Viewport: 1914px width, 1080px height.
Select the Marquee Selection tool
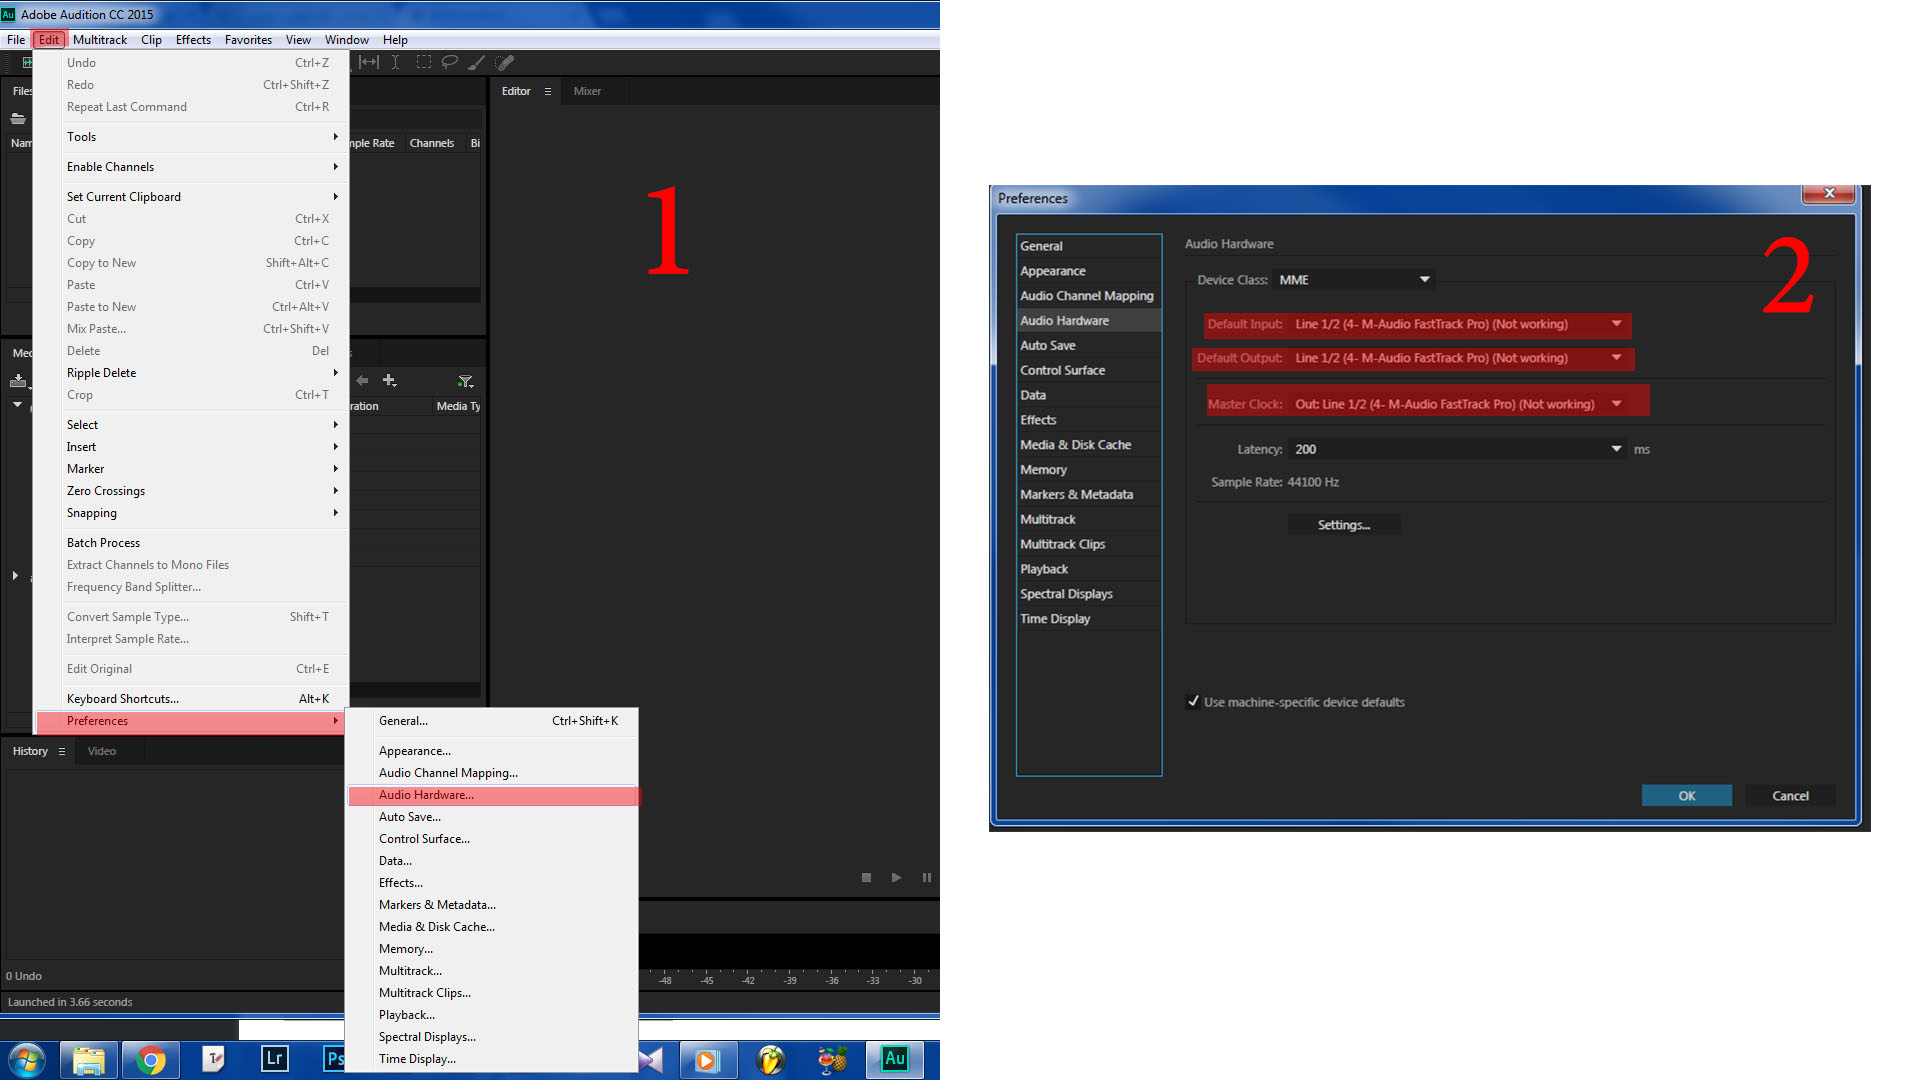[424, 62]
